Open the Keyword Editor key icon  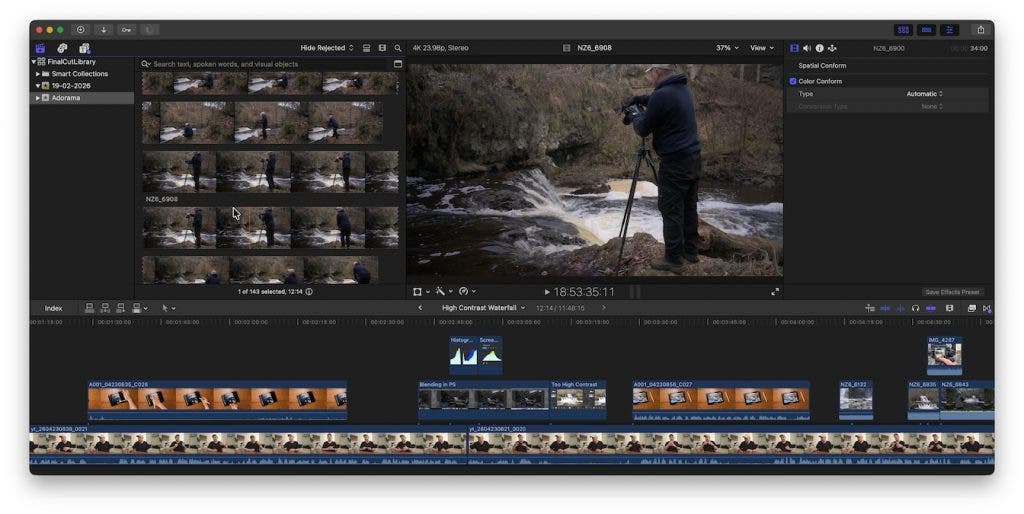click(126, 29)
